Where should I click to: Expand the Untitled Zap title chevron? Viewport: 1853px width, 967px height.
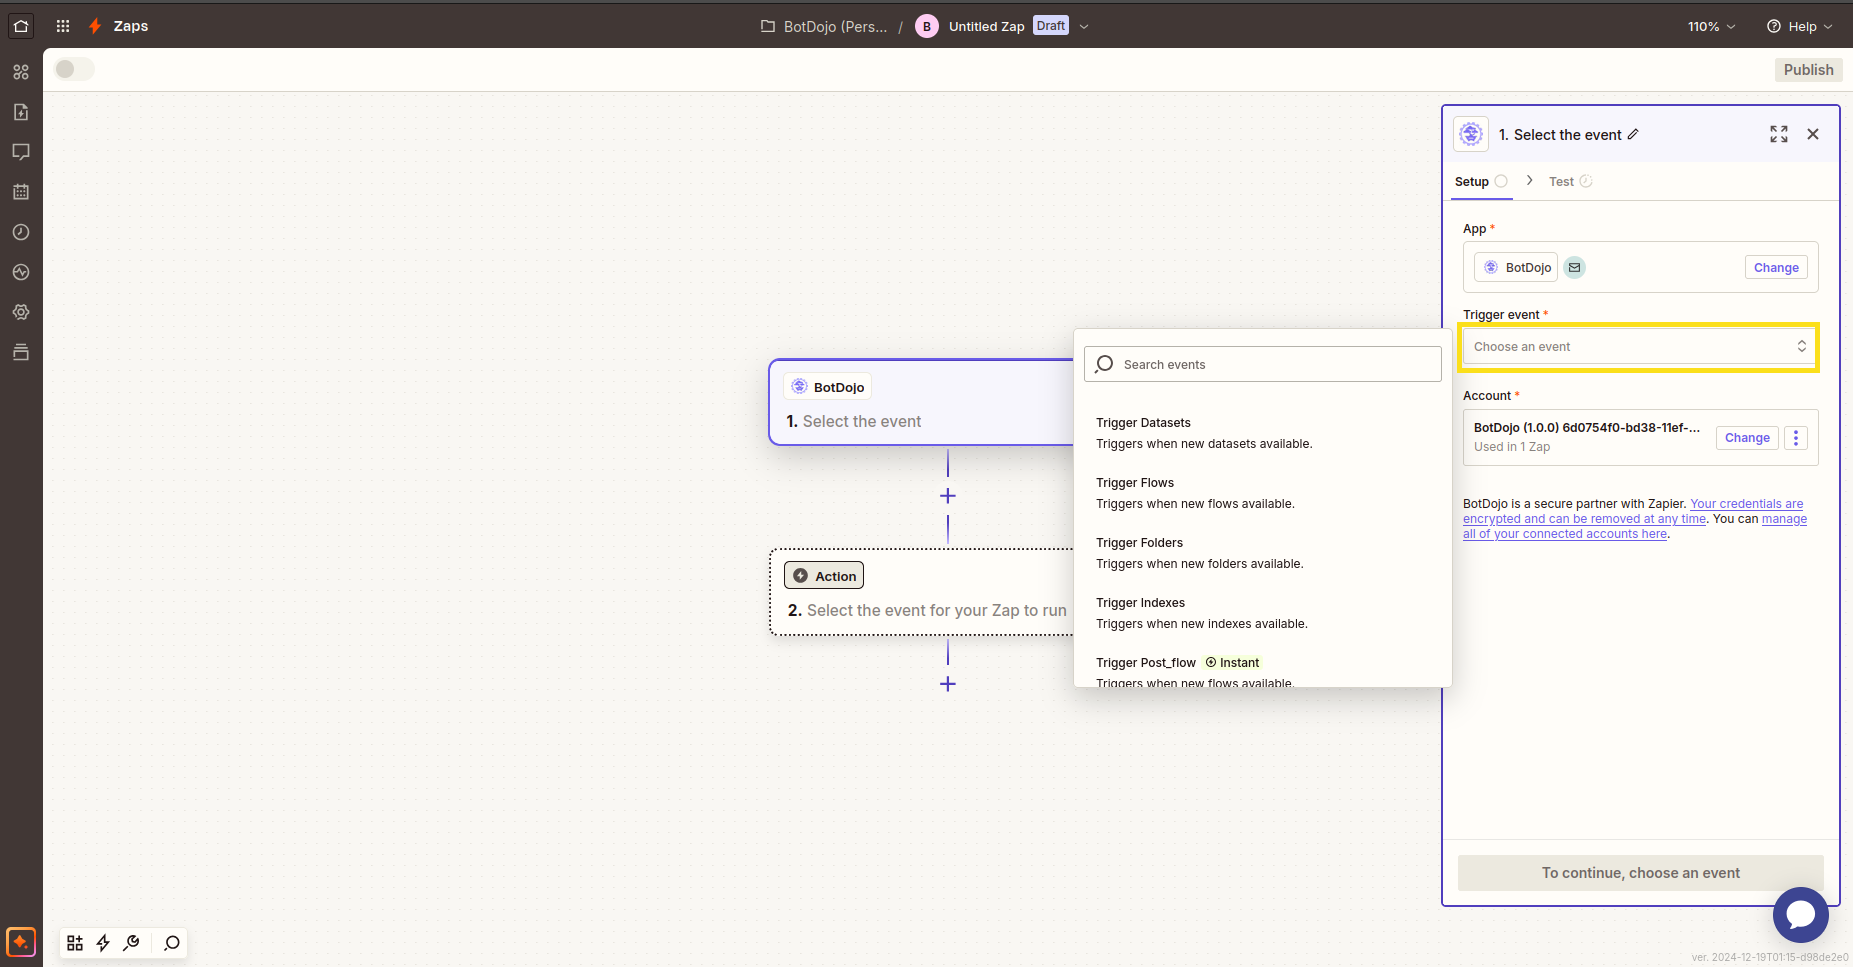point(1084,27)
